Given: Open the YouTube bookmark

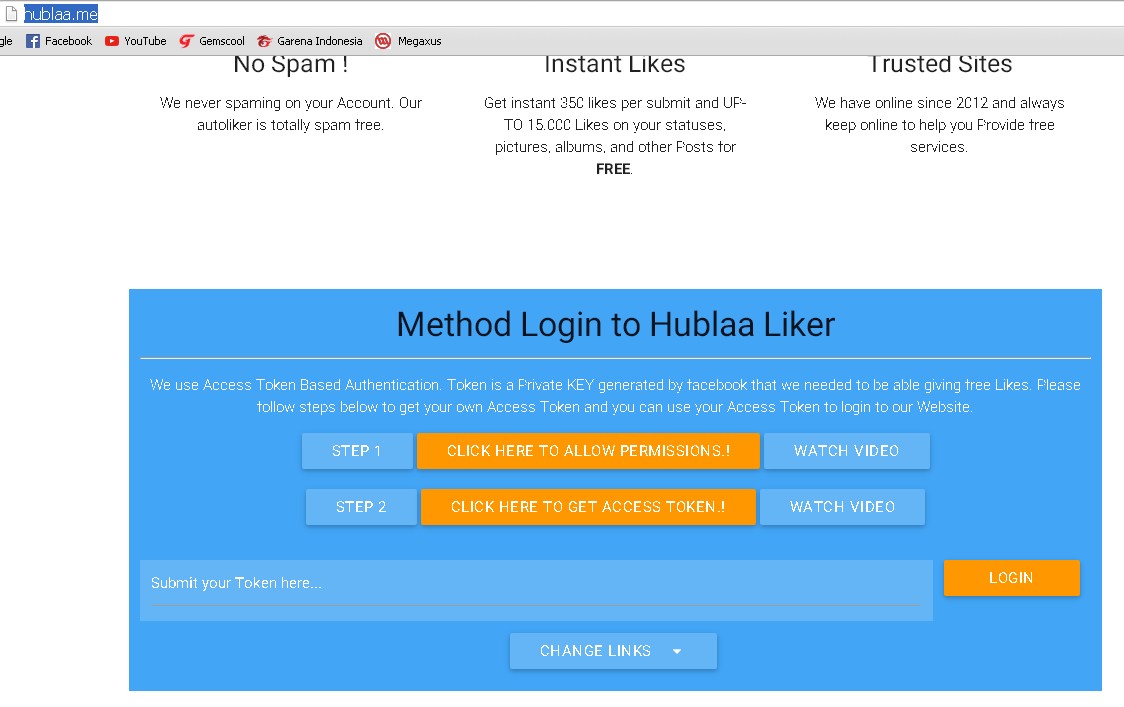Looking at the screenshot, I should (x=135, y=41).
